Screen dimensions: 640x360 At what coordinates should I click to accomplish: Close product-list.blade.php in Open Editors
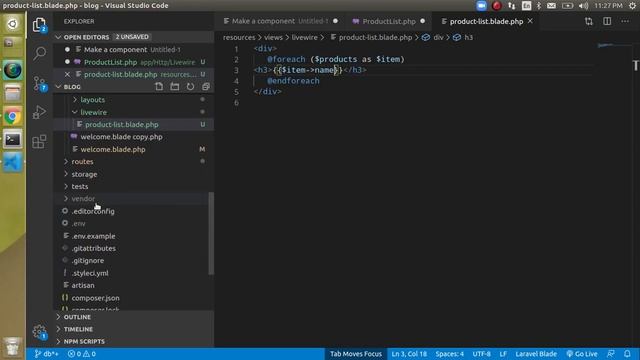coord(67,74)
